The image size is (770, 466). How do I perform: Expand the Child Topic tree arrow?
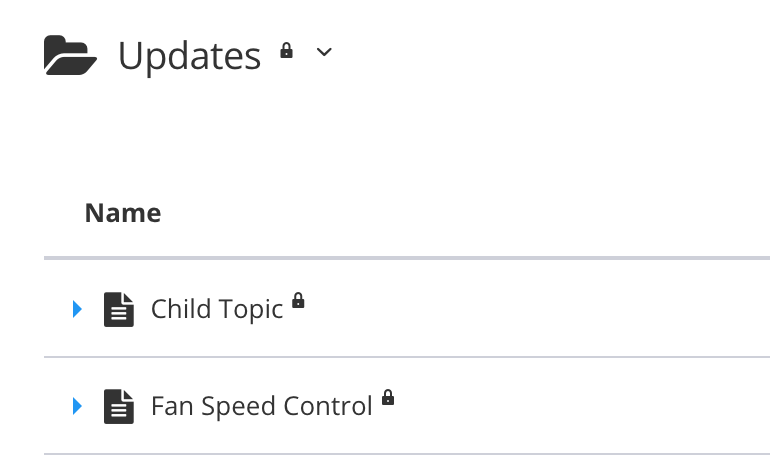click(78, 310)
